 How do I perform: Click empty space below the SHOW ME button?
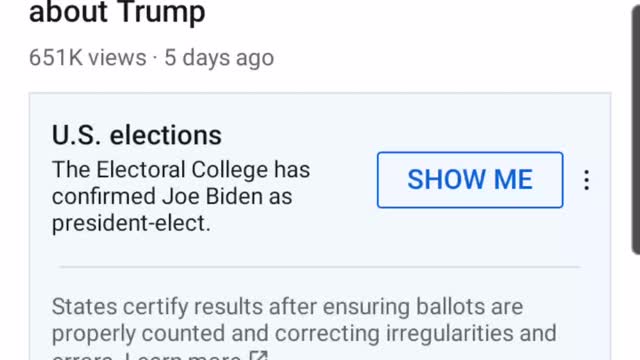[x=470, y=237]
